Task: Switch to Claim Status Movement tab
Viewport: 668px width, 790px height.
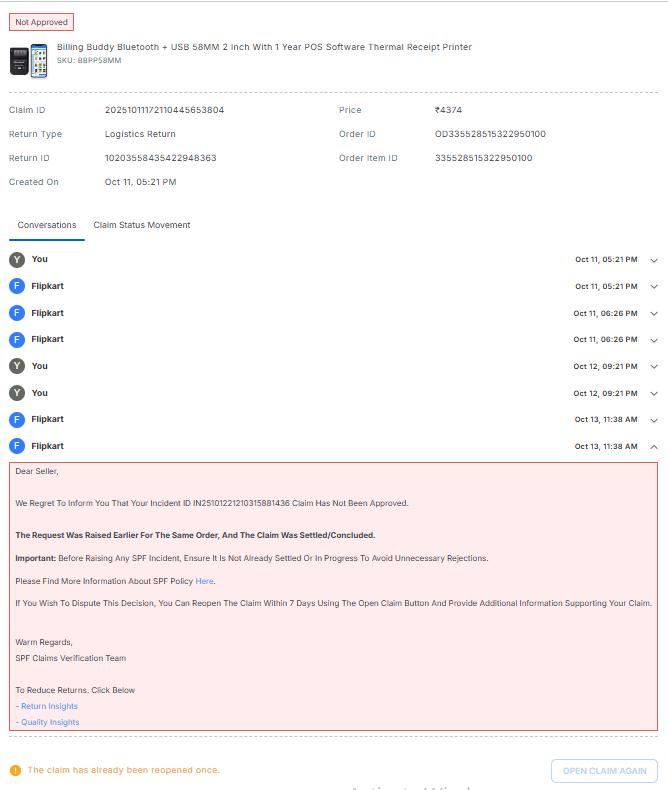Action: (142, 225)
